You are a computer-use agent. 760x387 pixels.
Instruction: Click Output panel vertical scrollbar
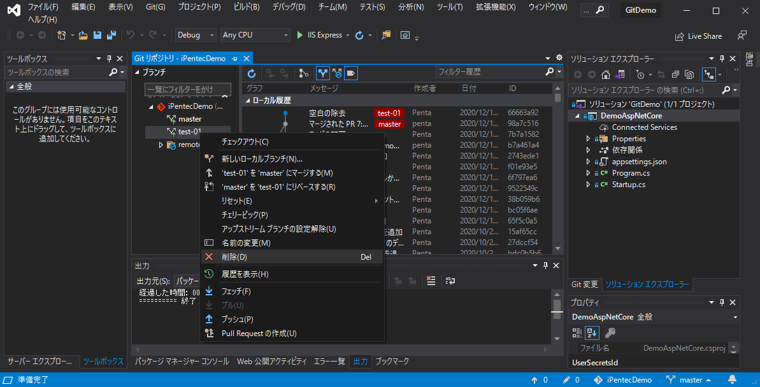coord(557,315)
